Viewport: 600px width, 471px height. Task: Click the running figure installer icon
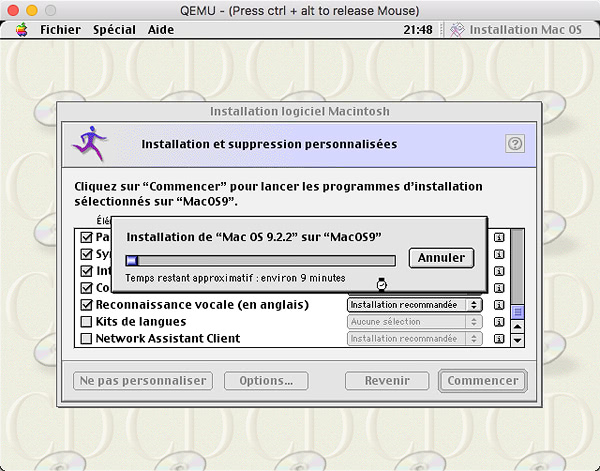click(x=90, y=143)
